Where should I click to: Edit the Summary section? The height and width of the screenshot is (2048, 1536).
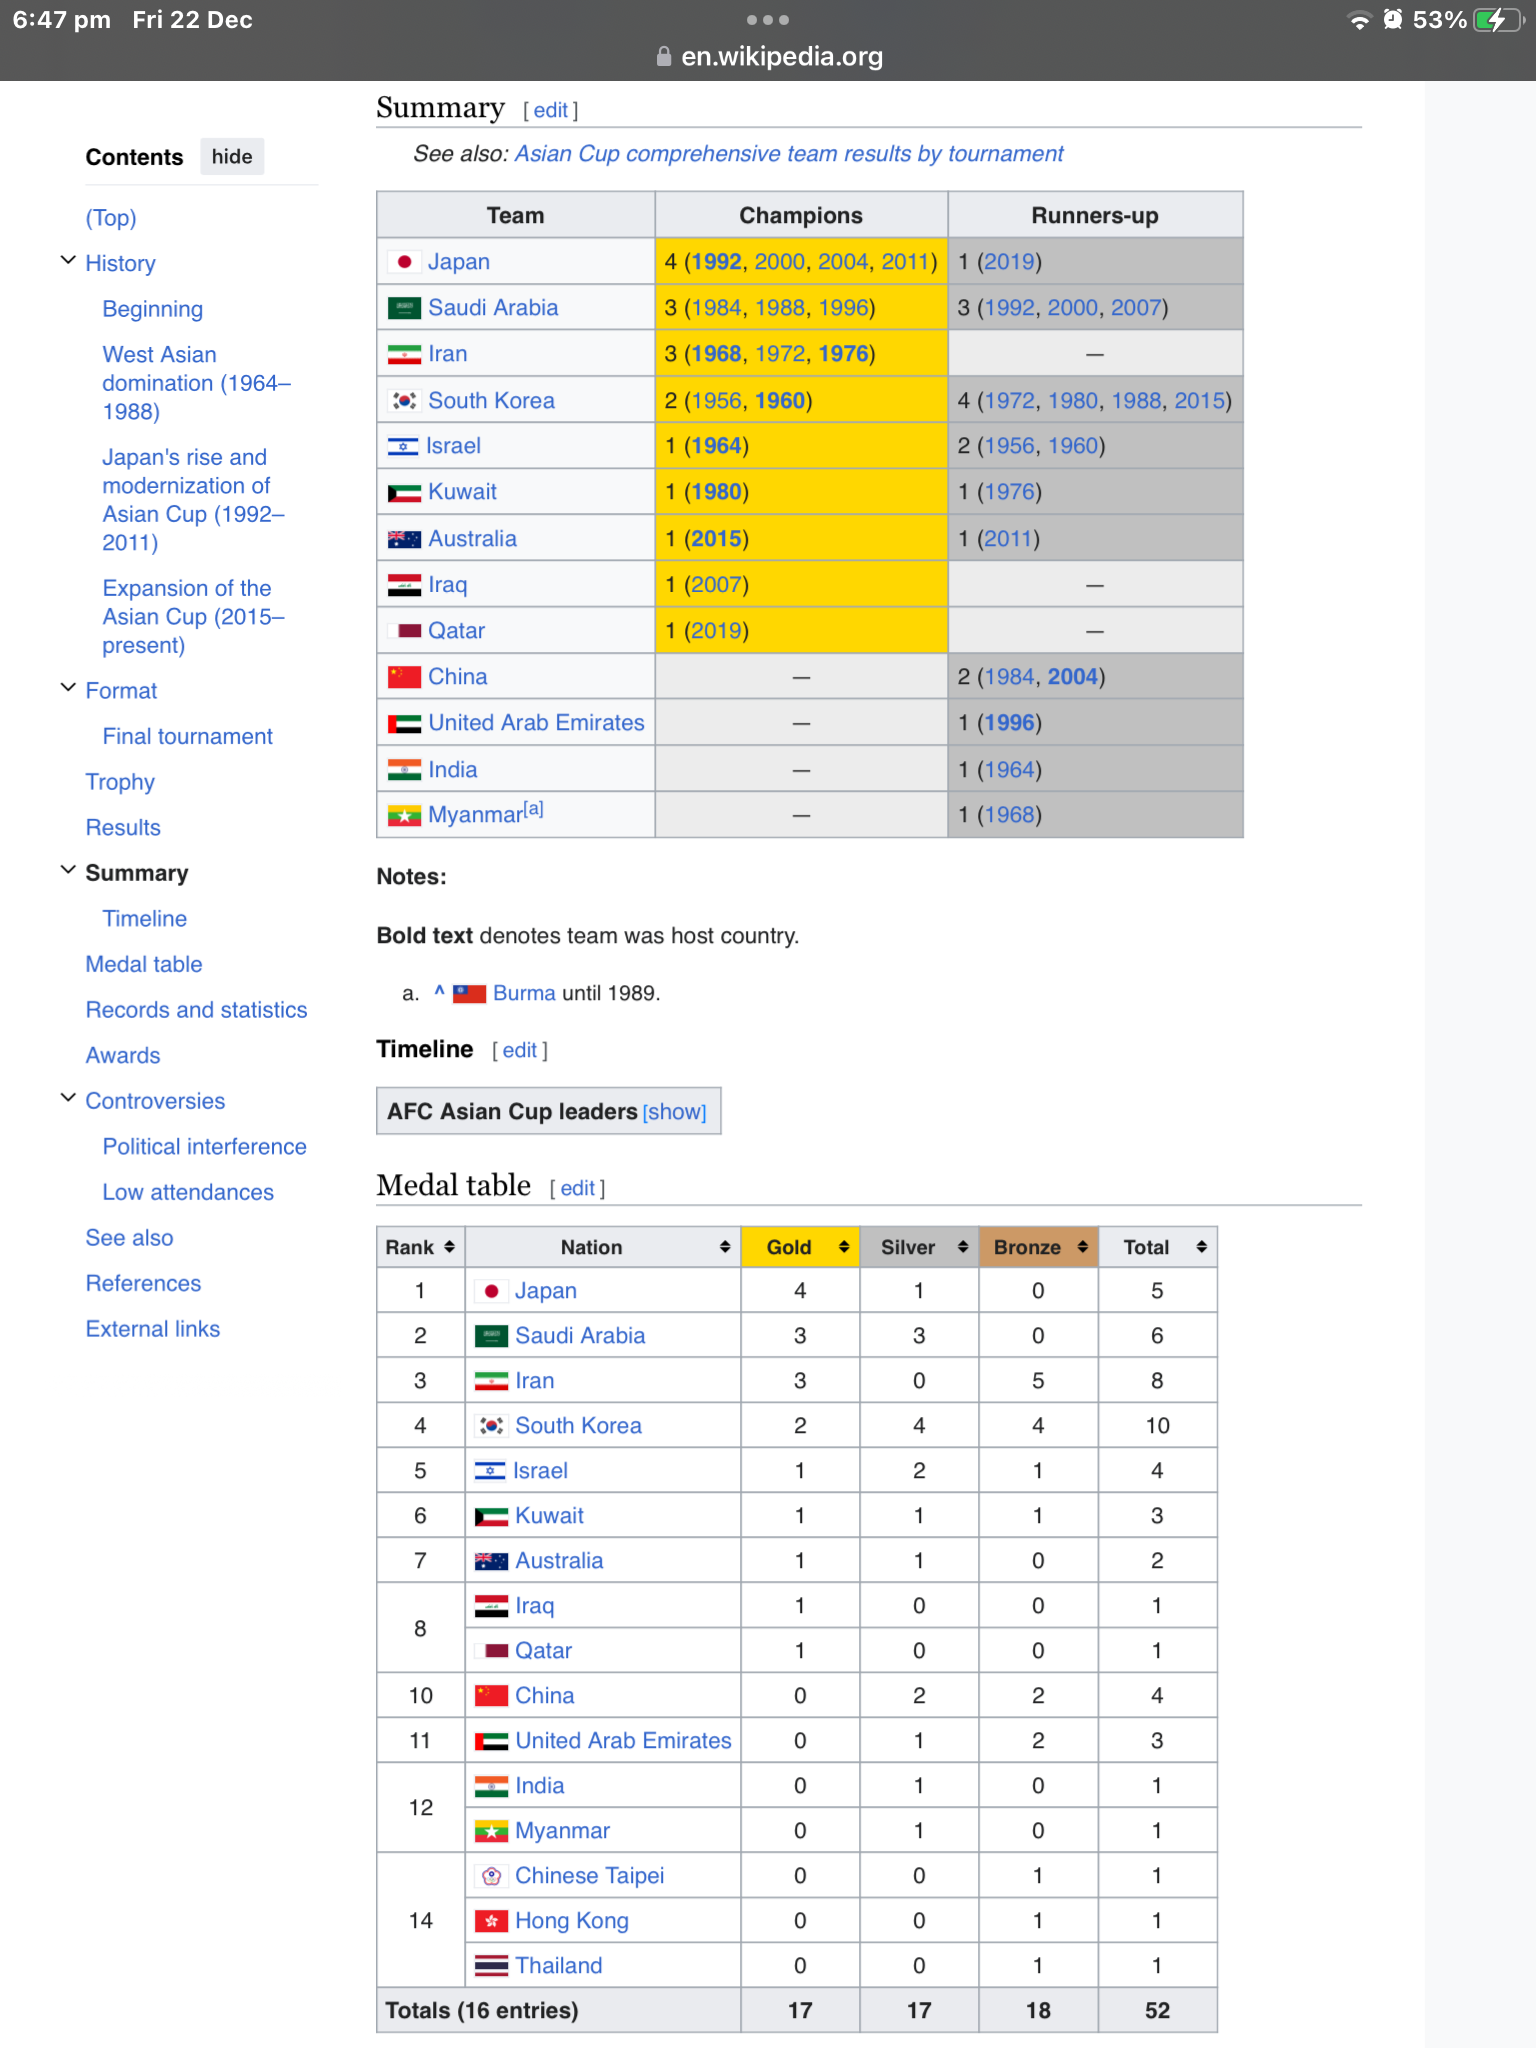[550, 111]
